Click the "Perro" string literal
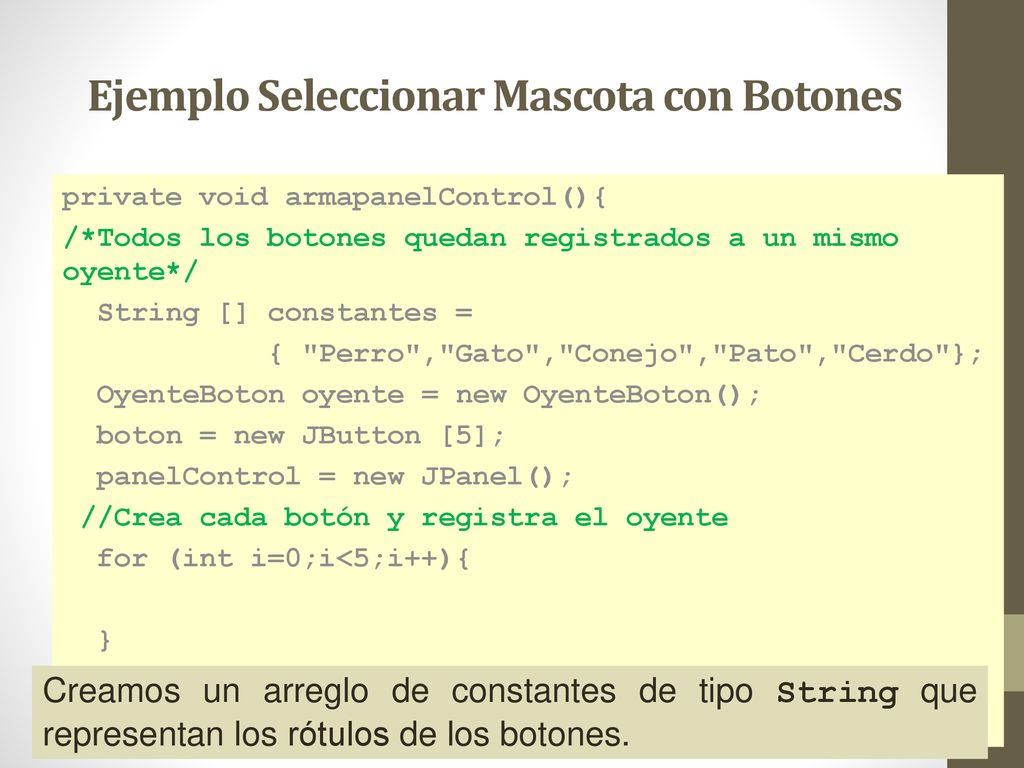The width and height of the screenshot is (1024, 768). point(362,354)
